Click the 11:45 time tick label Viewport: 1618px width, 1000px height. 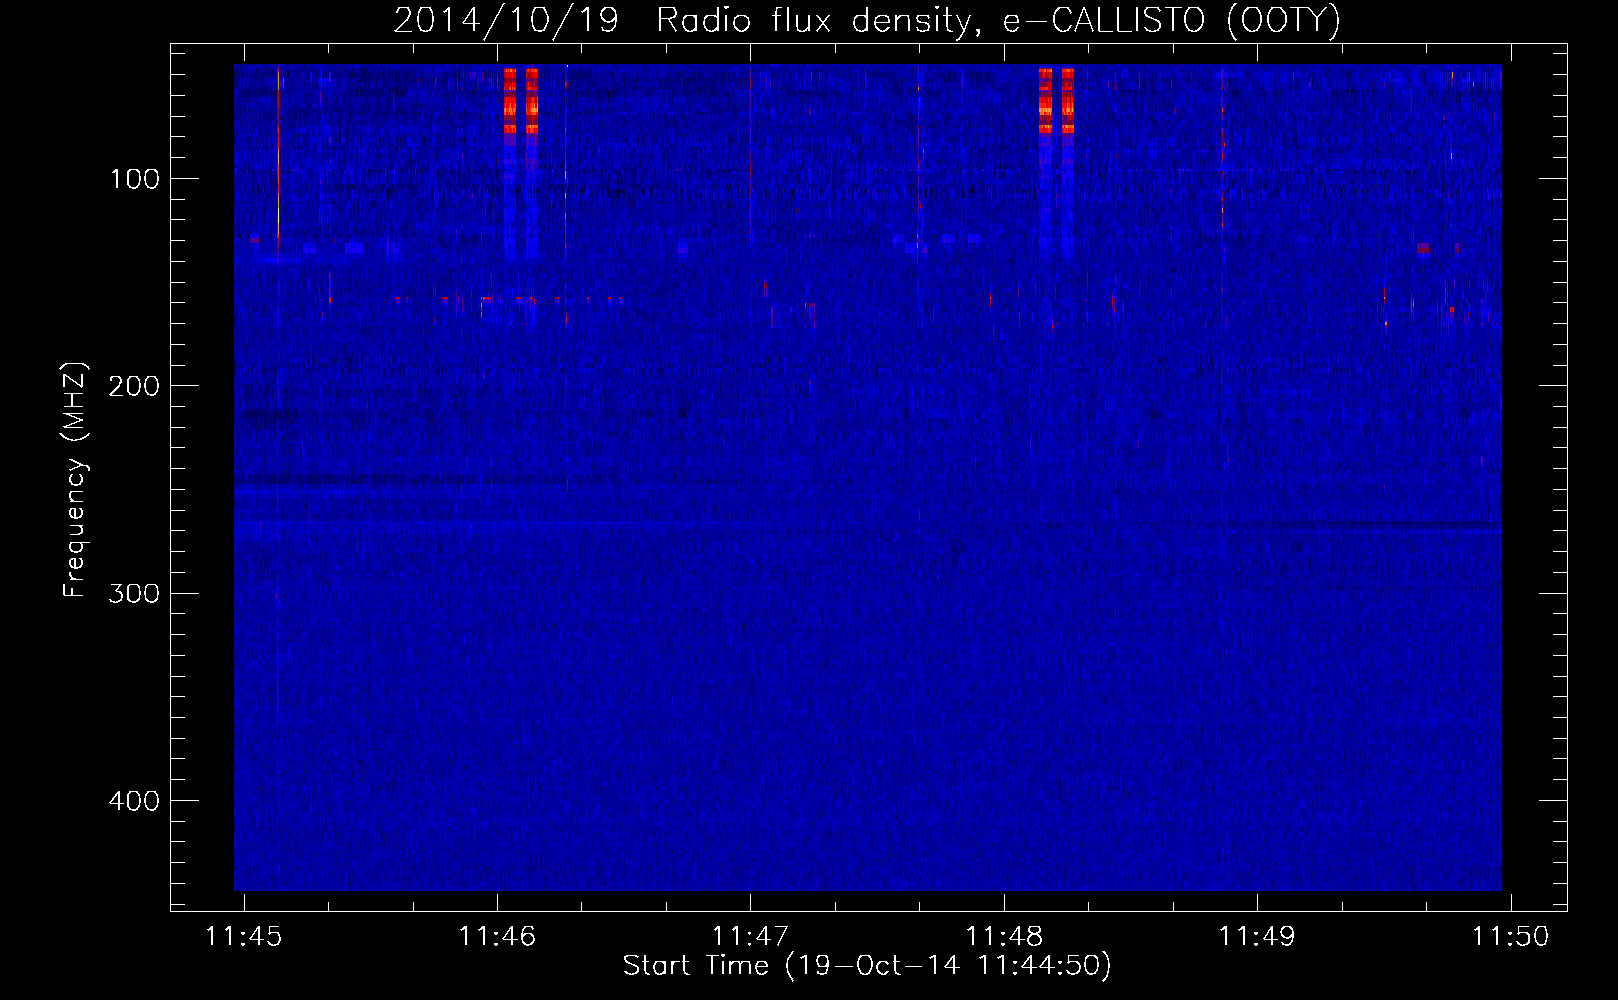coord(244,936)
